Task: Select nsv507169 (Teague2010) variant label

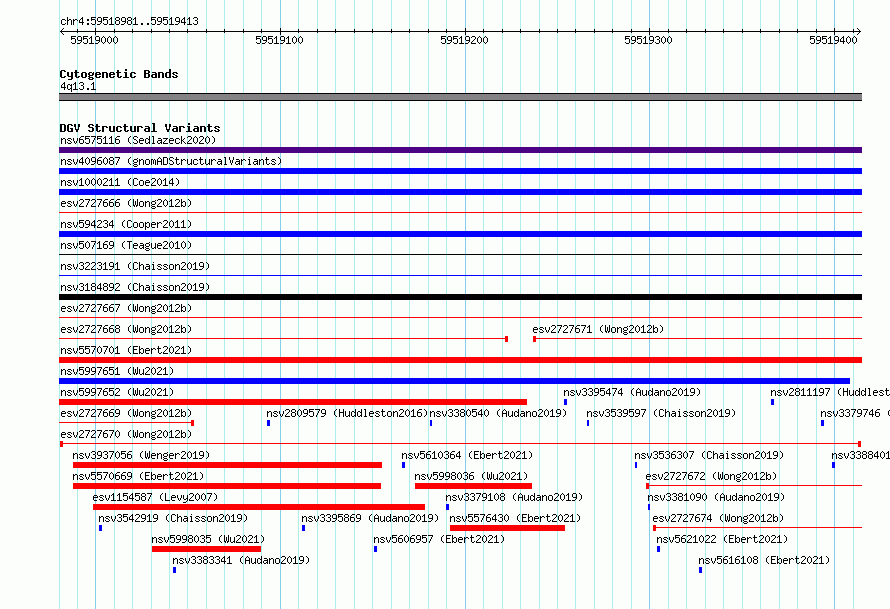Action: 126,245
